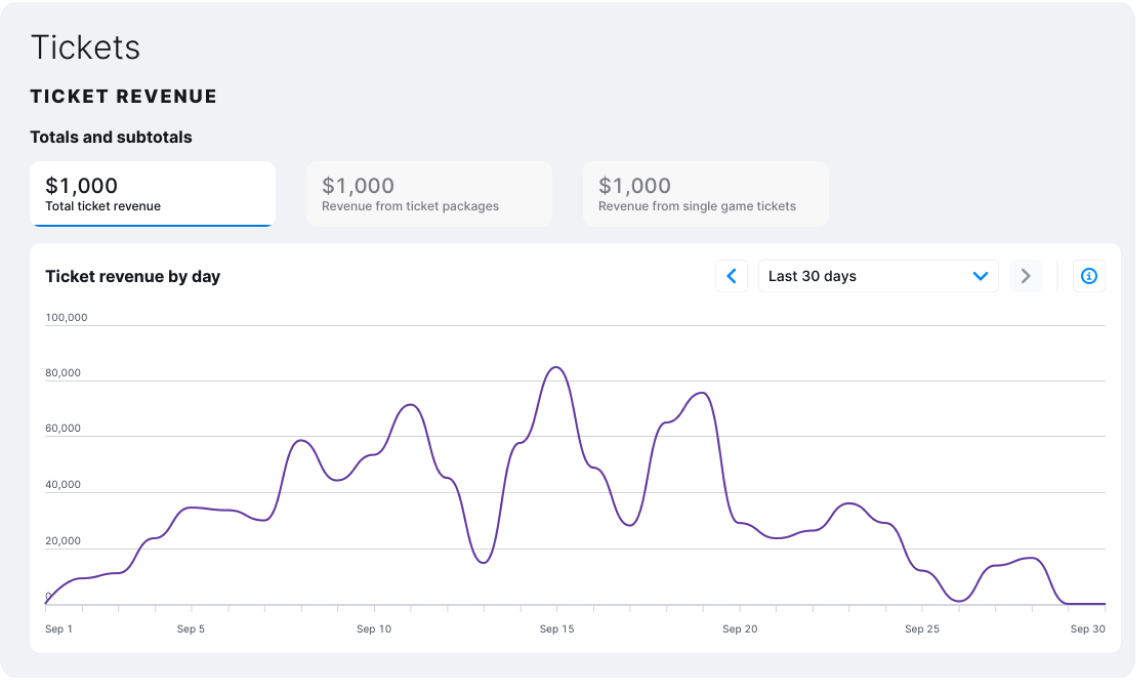
Task: Open the Last 30 days dropdown
Action: click(x=878, y=276)
